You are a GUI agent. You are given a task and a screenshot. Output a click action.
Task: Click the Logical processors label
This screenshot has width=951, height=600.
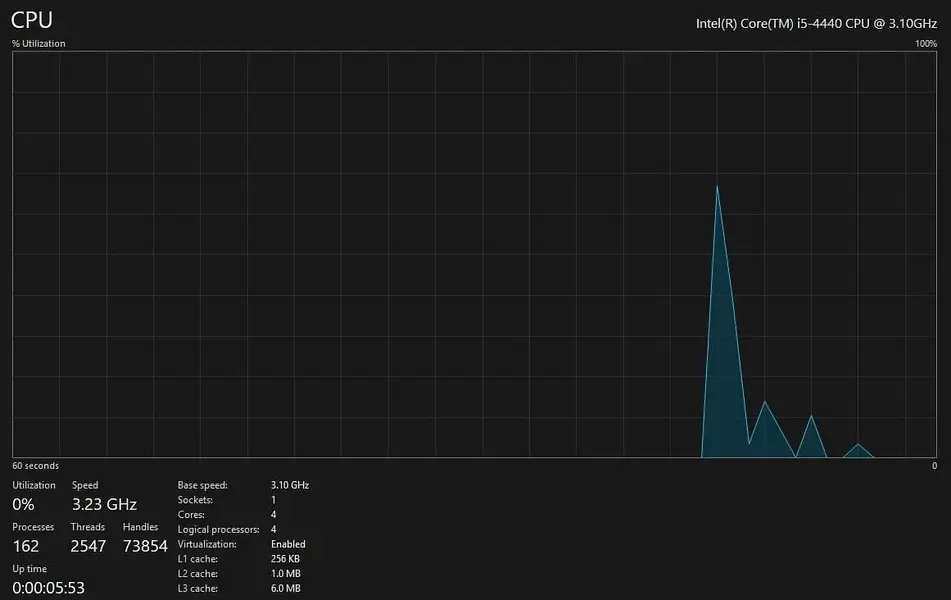[218, 530]
